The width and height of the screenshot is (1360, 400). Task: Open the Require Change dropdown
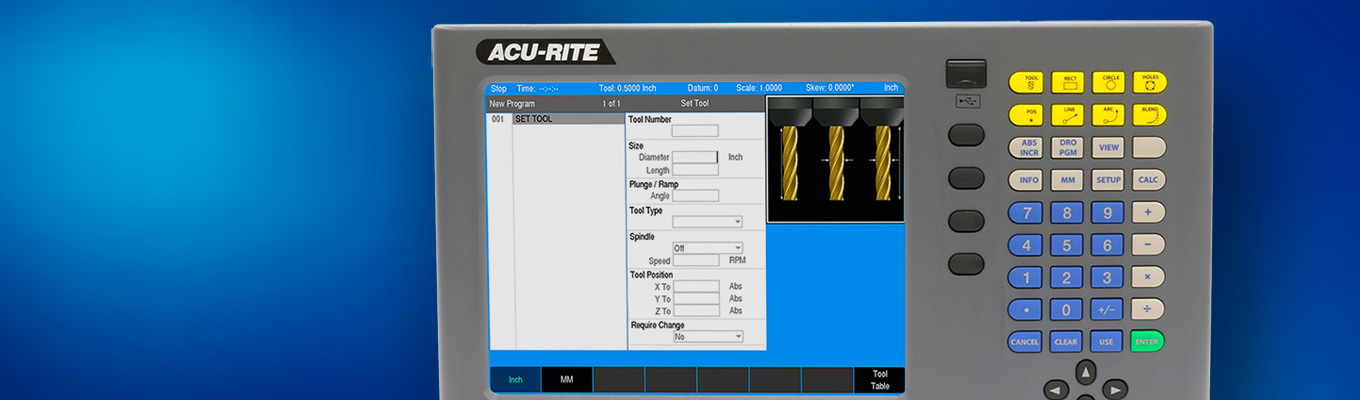pyautogui.click(x=707, y=337)
